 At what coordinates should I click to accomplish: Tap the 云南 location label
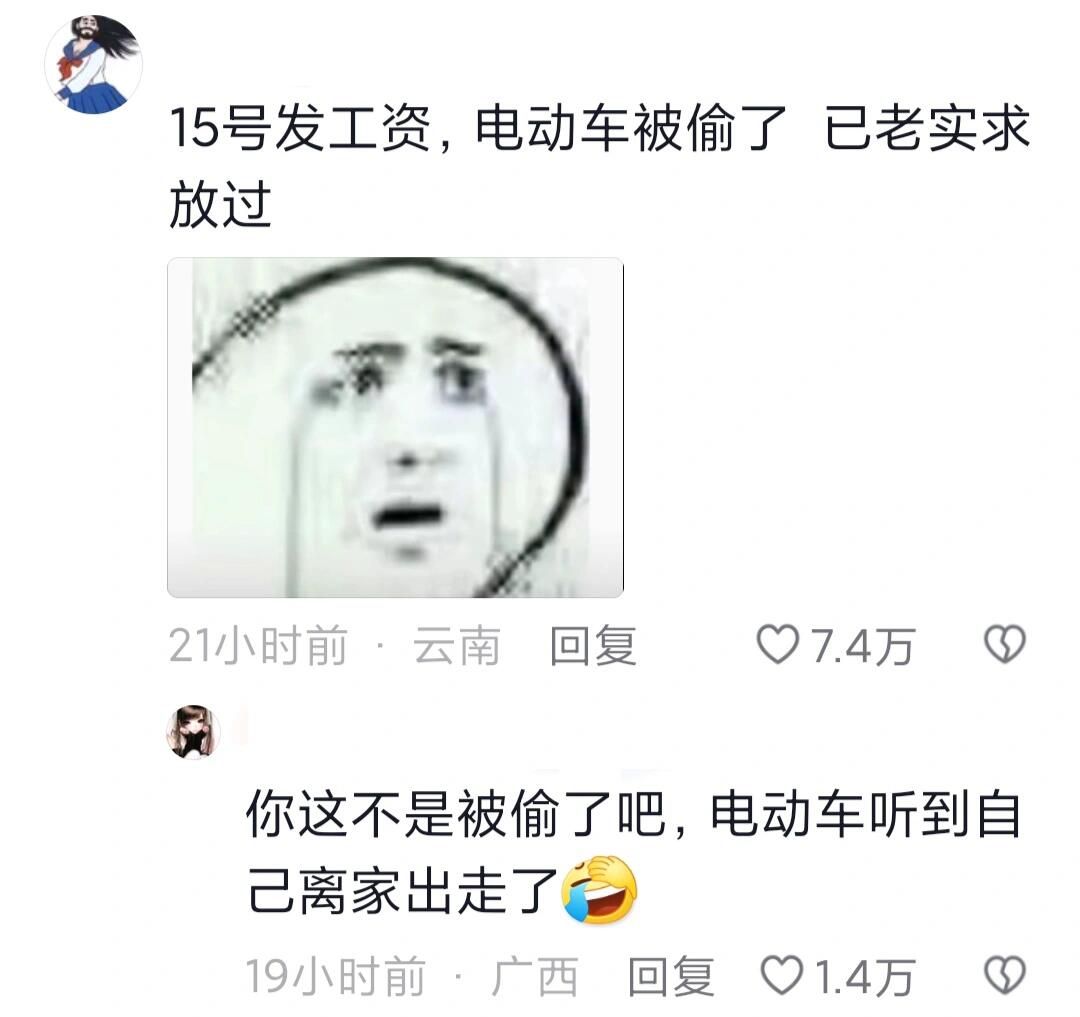pos(456,646)
